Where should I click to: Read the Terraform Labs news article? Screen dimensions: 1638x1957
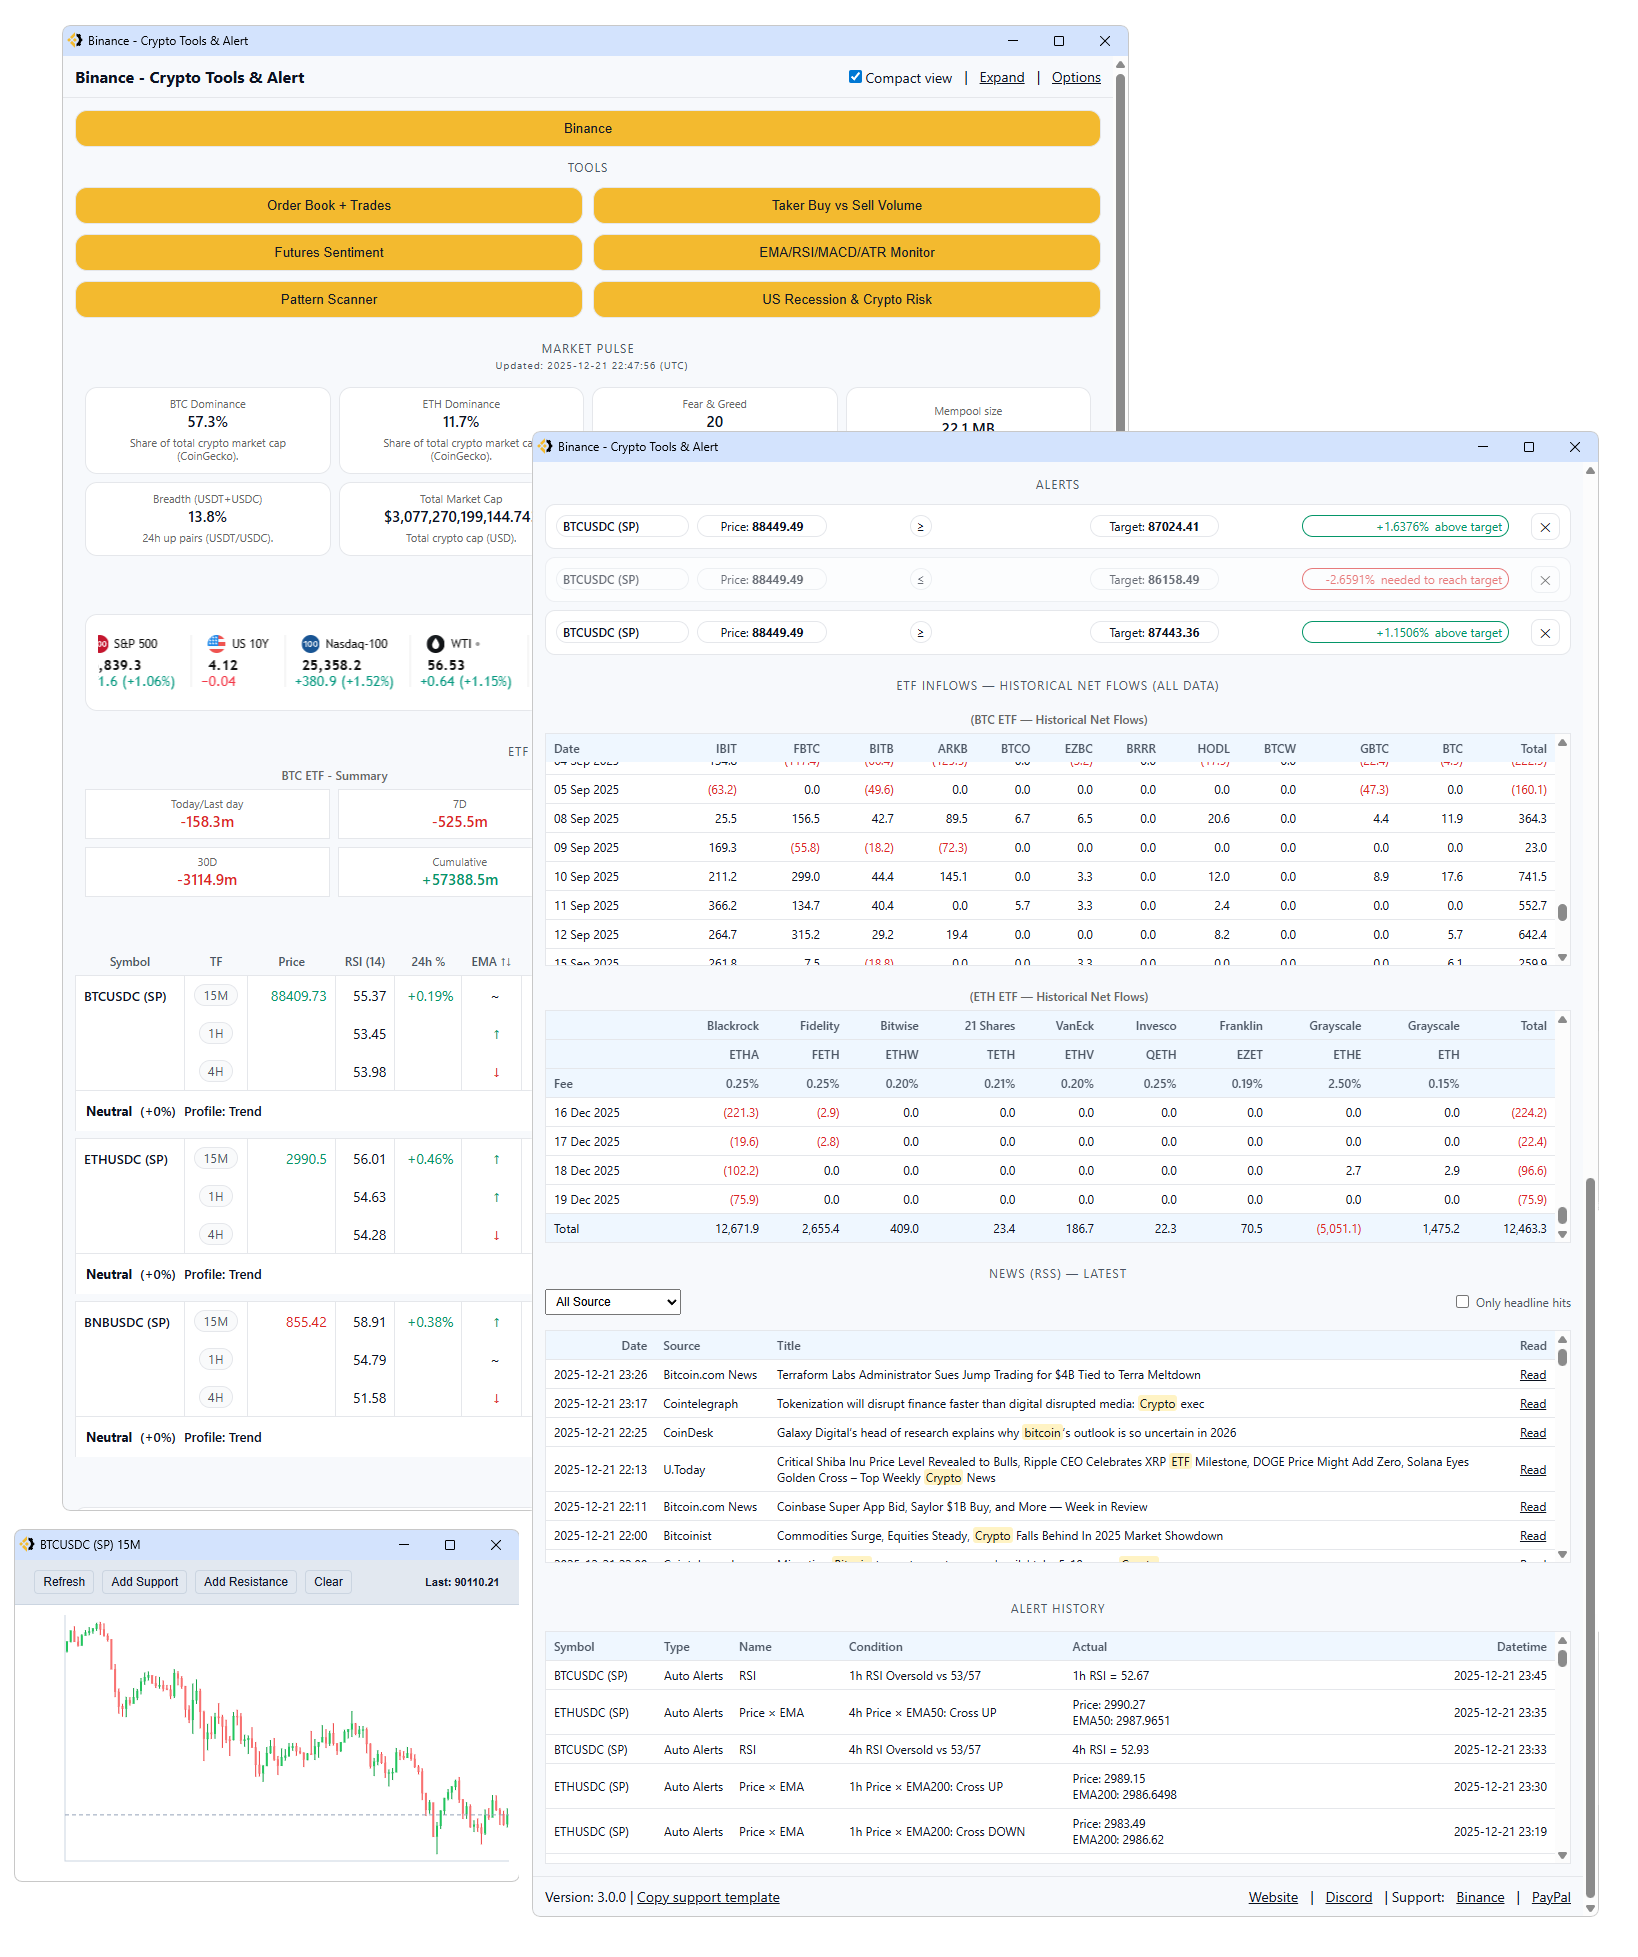(1532, 1376)
